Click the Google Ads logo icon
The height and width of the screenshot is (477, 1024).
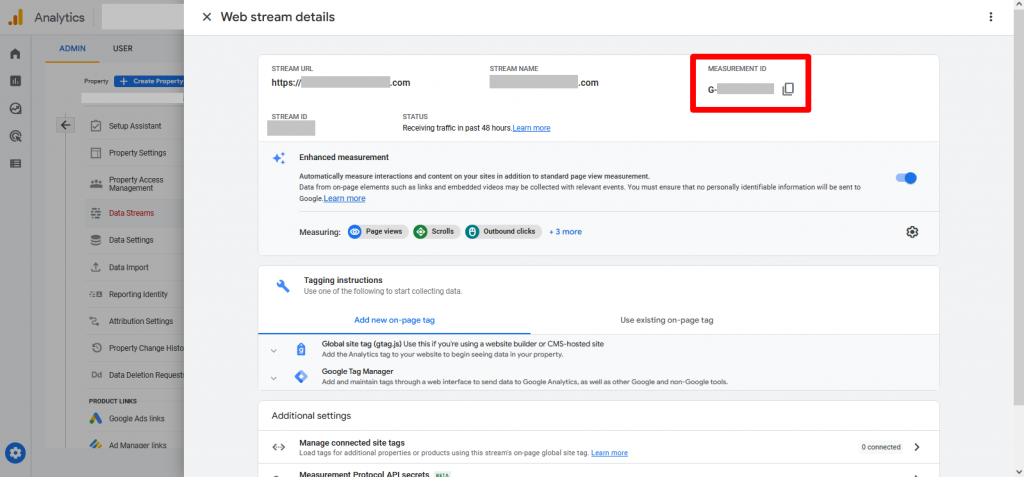tap(96, 418)
